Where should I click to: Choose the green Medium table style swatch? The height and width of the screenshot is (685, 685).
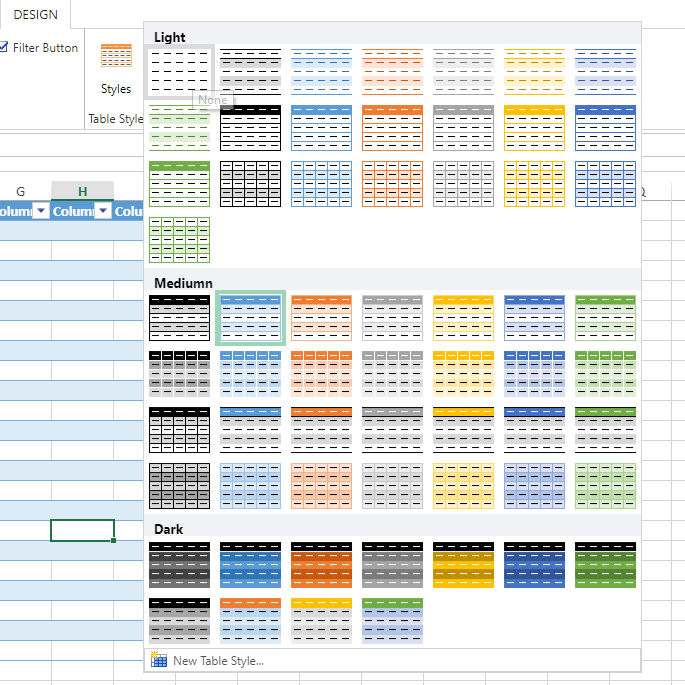point(605,318)
